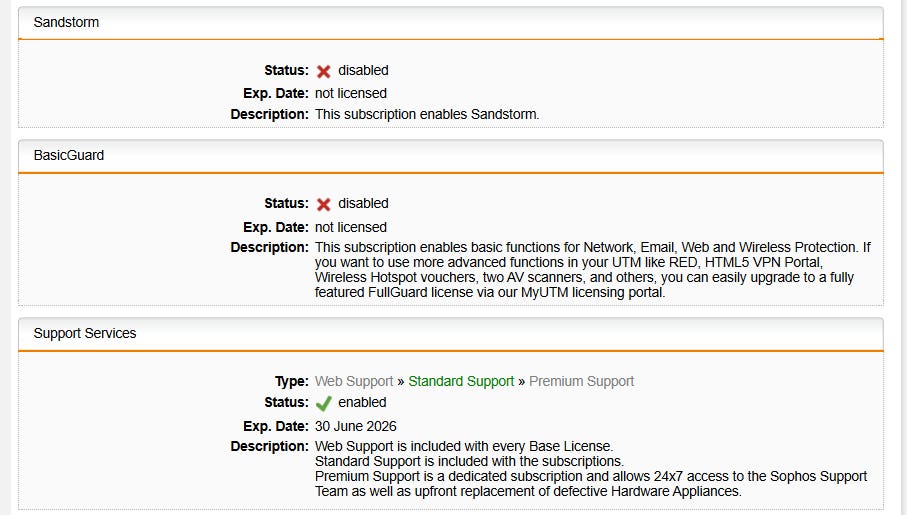Viewport: 907px width, 515px height.
Task: Click the 'disabled' status text under Sandstorm
Action: point(363,70)
